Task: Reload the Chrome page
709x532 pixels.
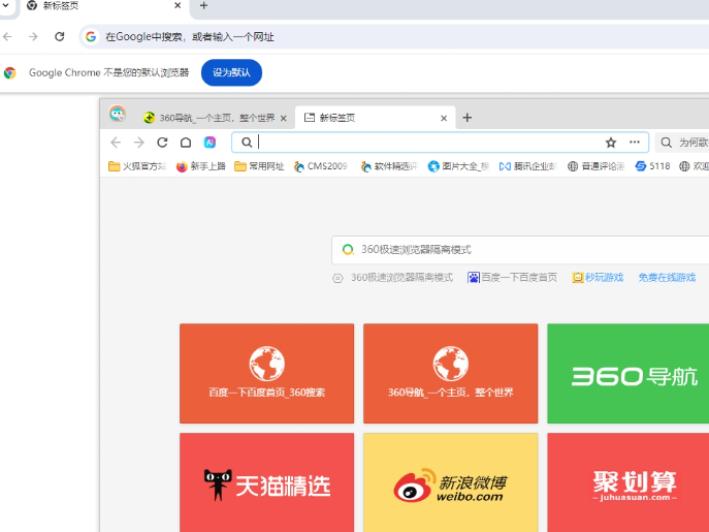Action: tap(59, 37)
